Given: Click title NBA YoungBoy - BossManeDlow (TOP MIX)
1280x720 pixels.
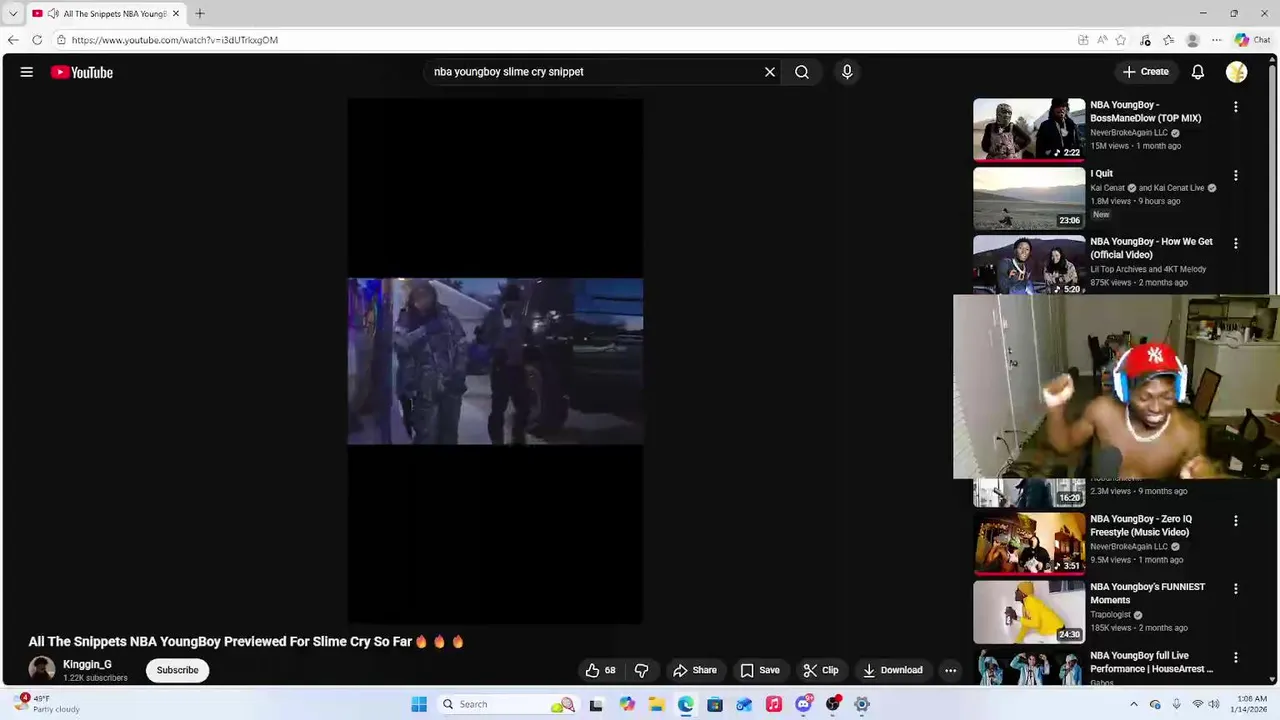Looking at the screenshot, I should point(1146,111).
